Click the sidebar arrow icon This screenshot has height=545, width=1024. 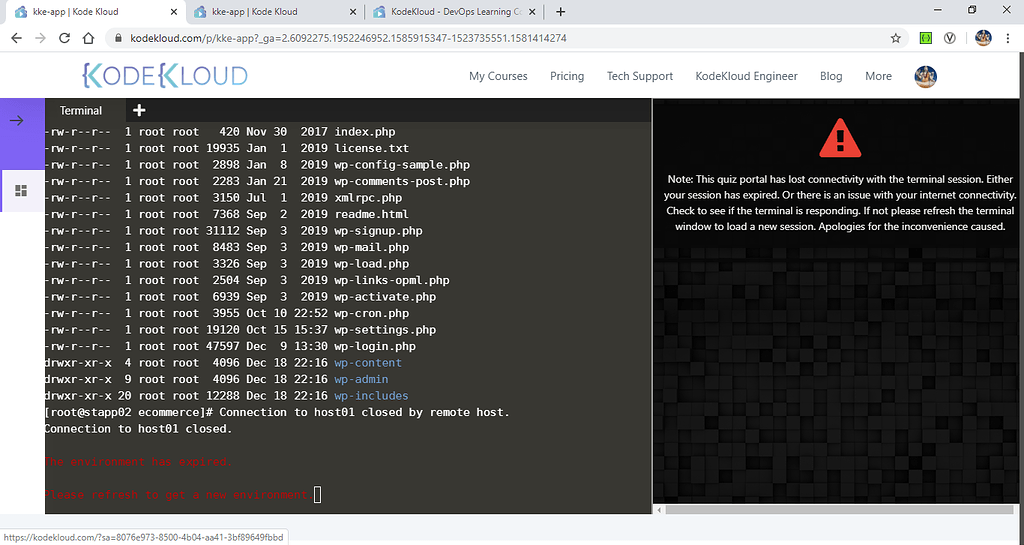point(17,121)
